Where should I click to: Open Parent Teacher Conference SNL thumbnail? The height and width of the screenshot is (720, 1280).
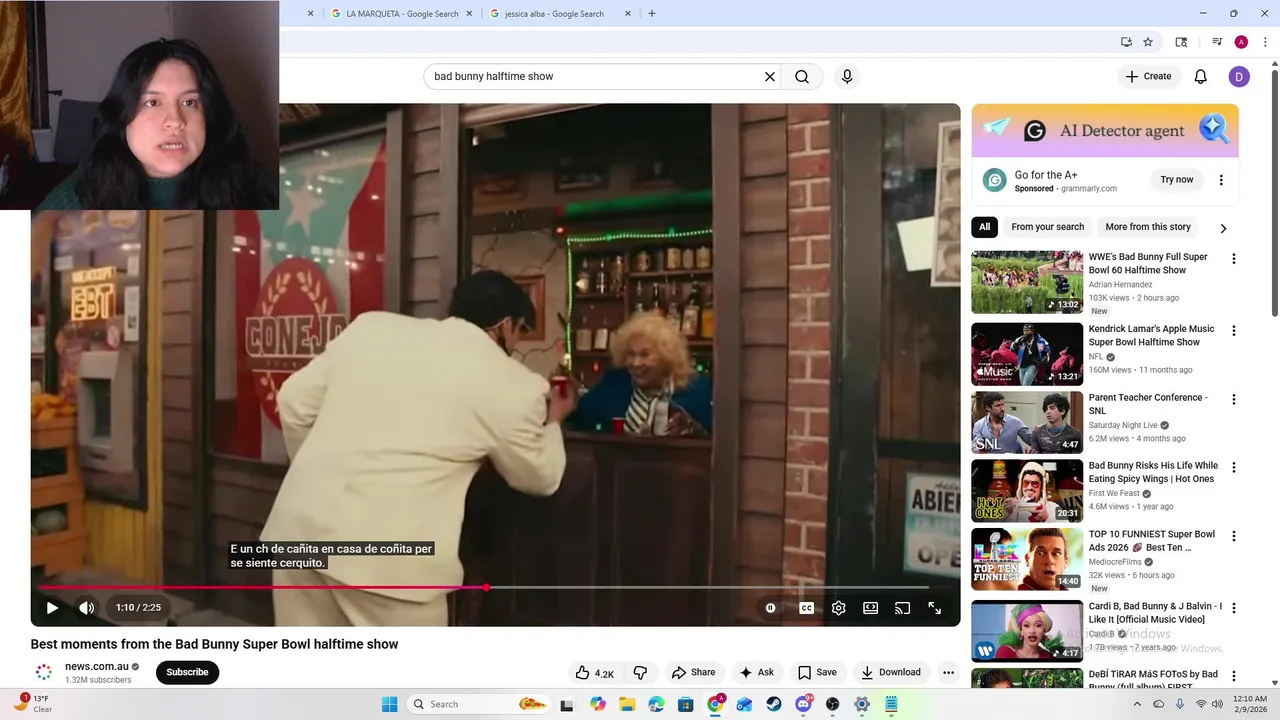pos(1027,422)
